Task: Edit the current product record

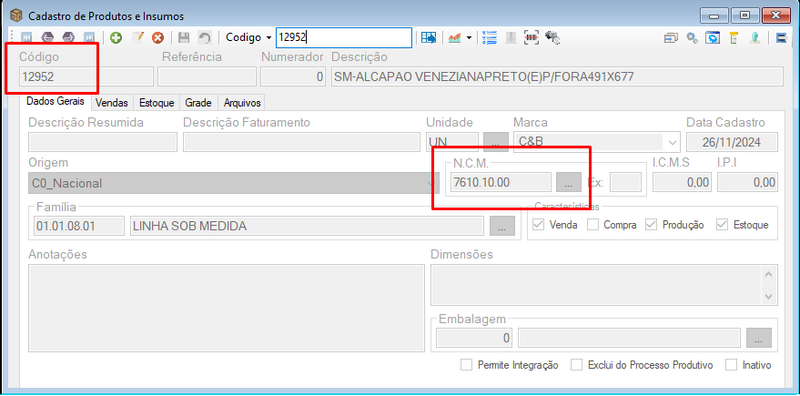Action: point(138,37)
